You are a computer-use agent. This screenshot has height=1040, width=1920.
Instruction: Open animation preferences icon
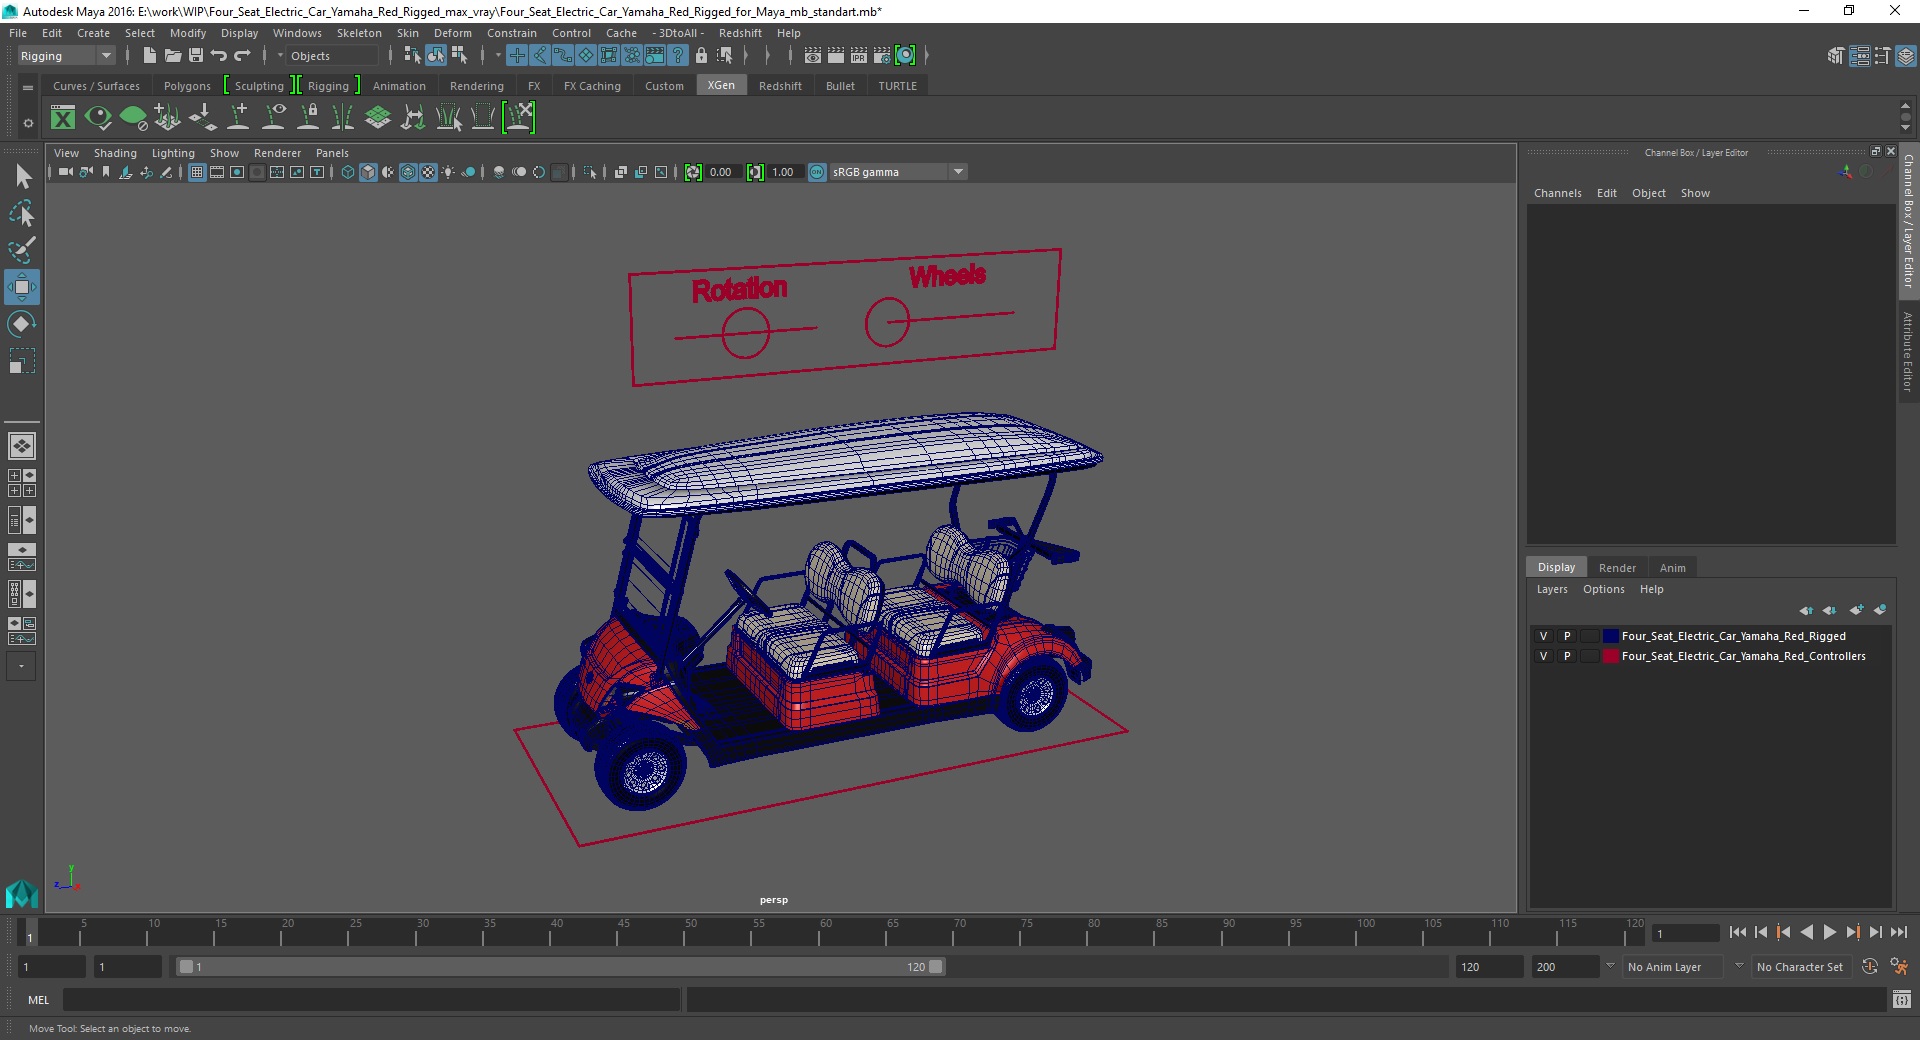pyautogui.click(x=1899, y=967)
